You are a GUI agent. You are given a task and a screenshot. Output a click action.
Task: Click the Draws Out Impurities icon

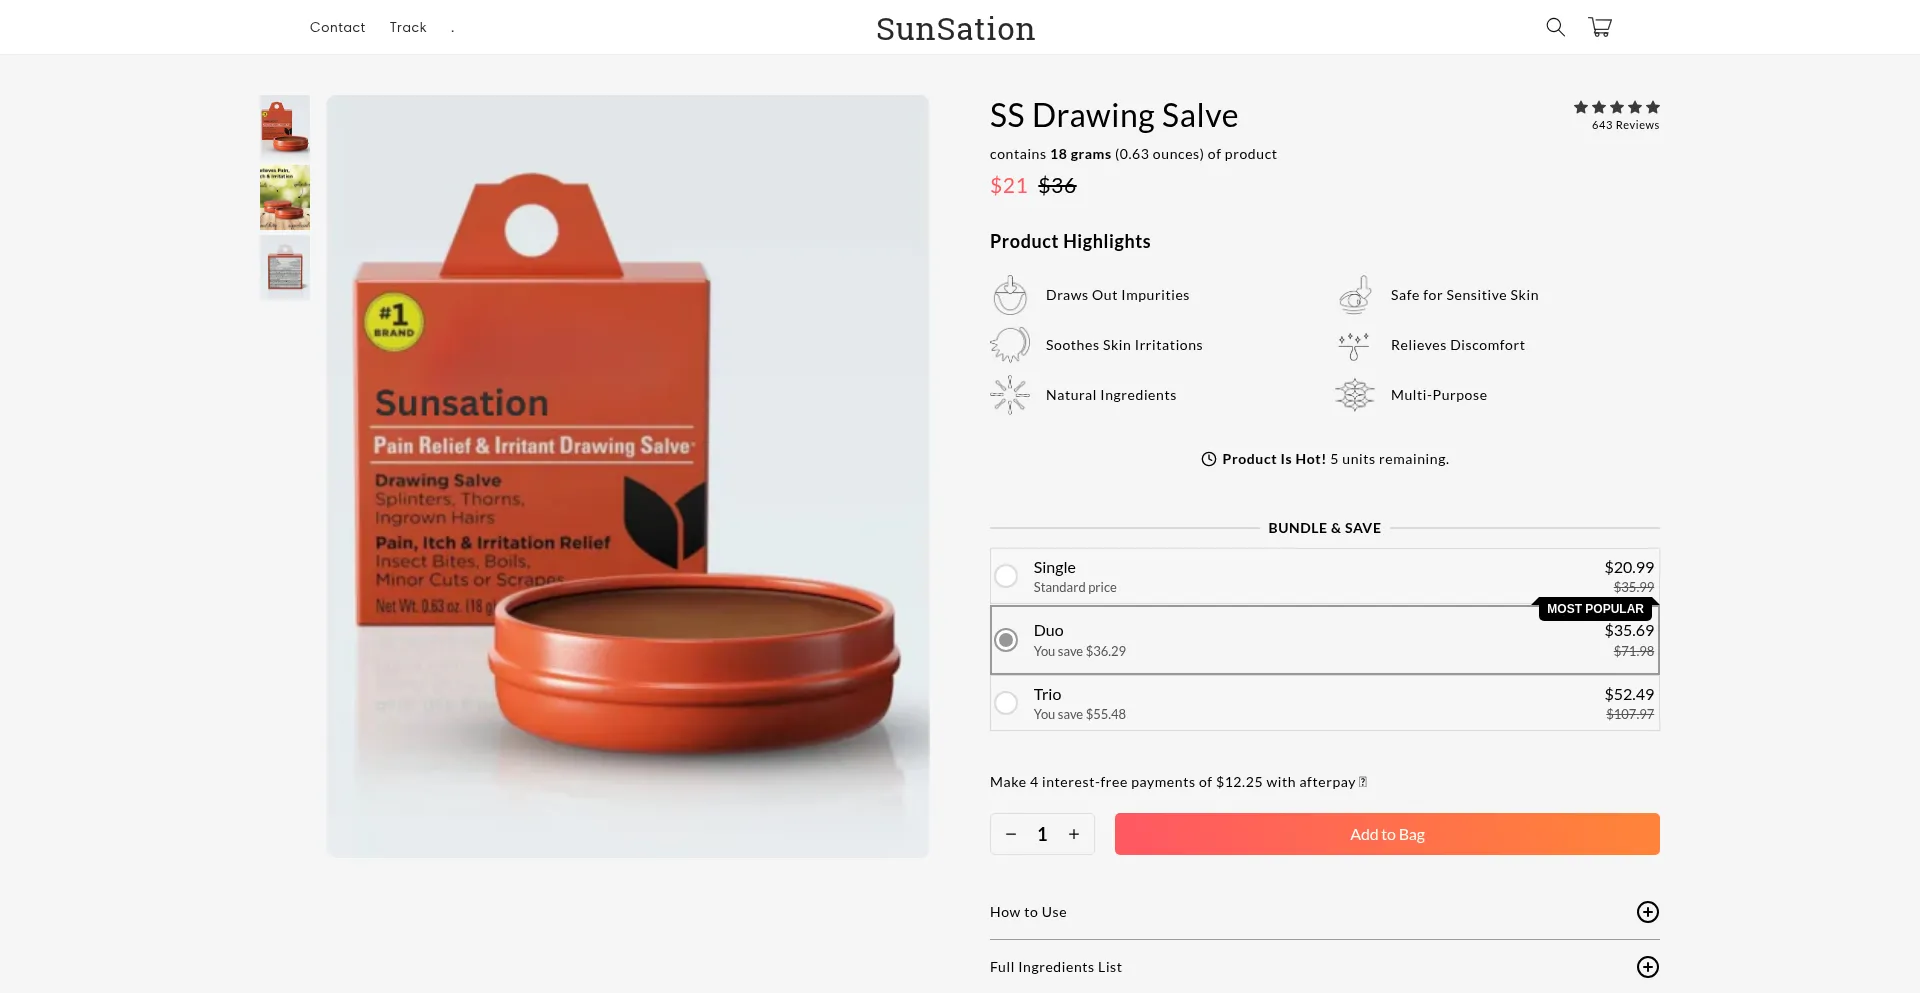coord(1010,295)
